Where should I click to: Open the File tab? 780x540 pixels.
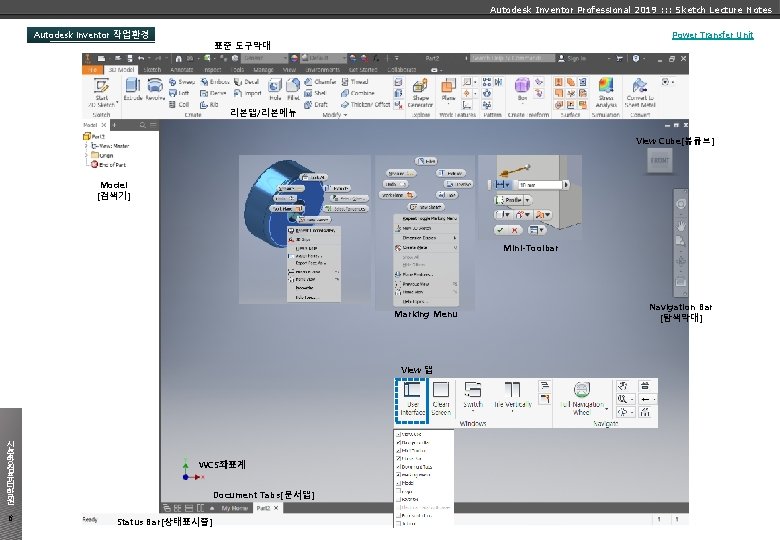pos(93,70)
